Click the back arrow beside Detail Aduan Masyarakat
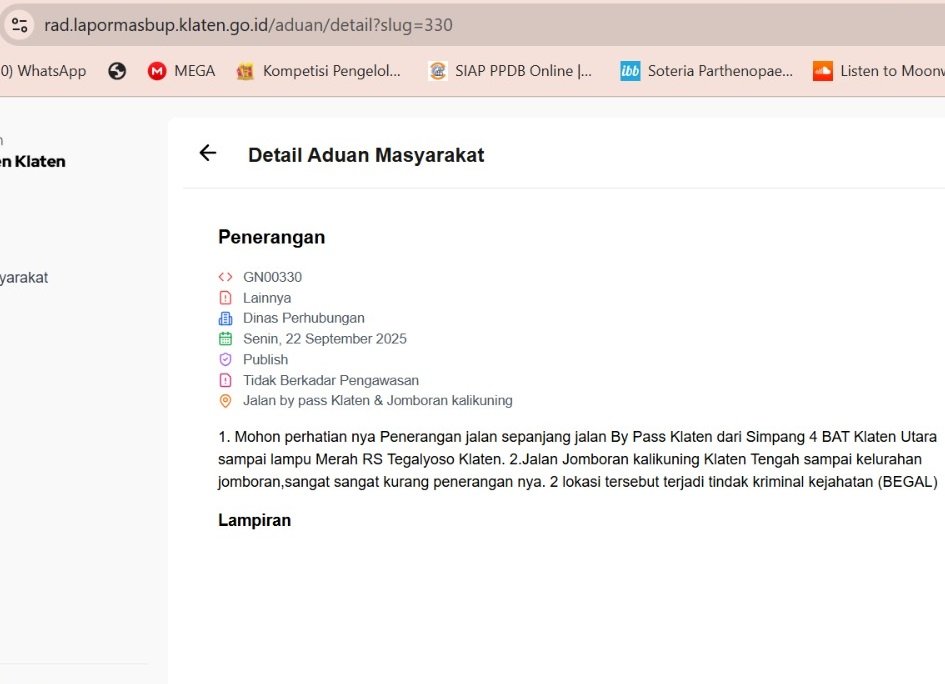The image size is (945, 684). [x=207, y=153]
